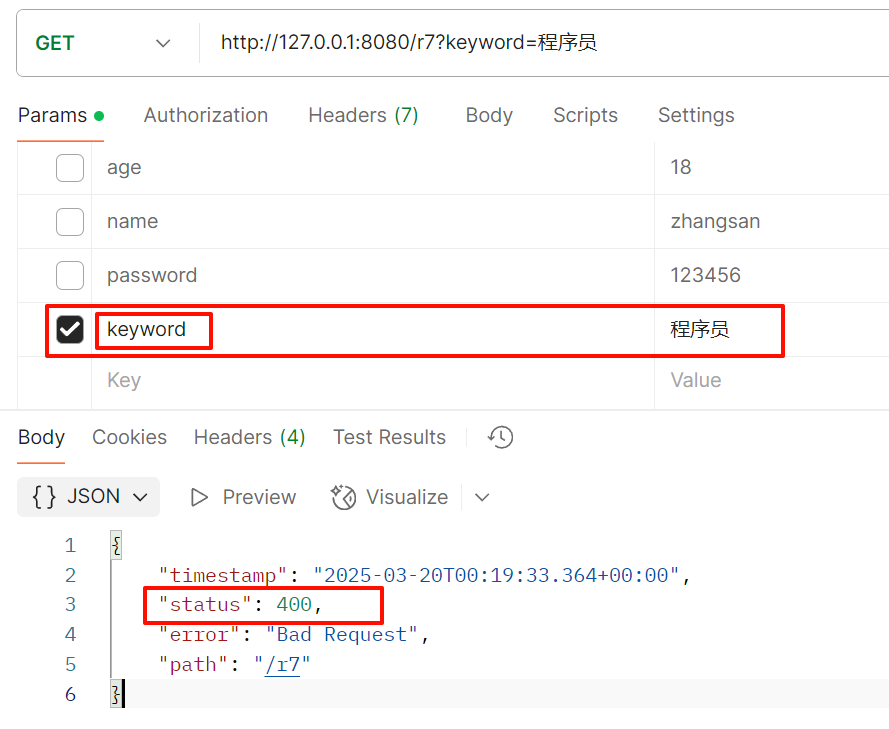Viewport: 889px width, 729px height.
Task: Follow the /r7 path link in response
Action: (x=282, y=664)
